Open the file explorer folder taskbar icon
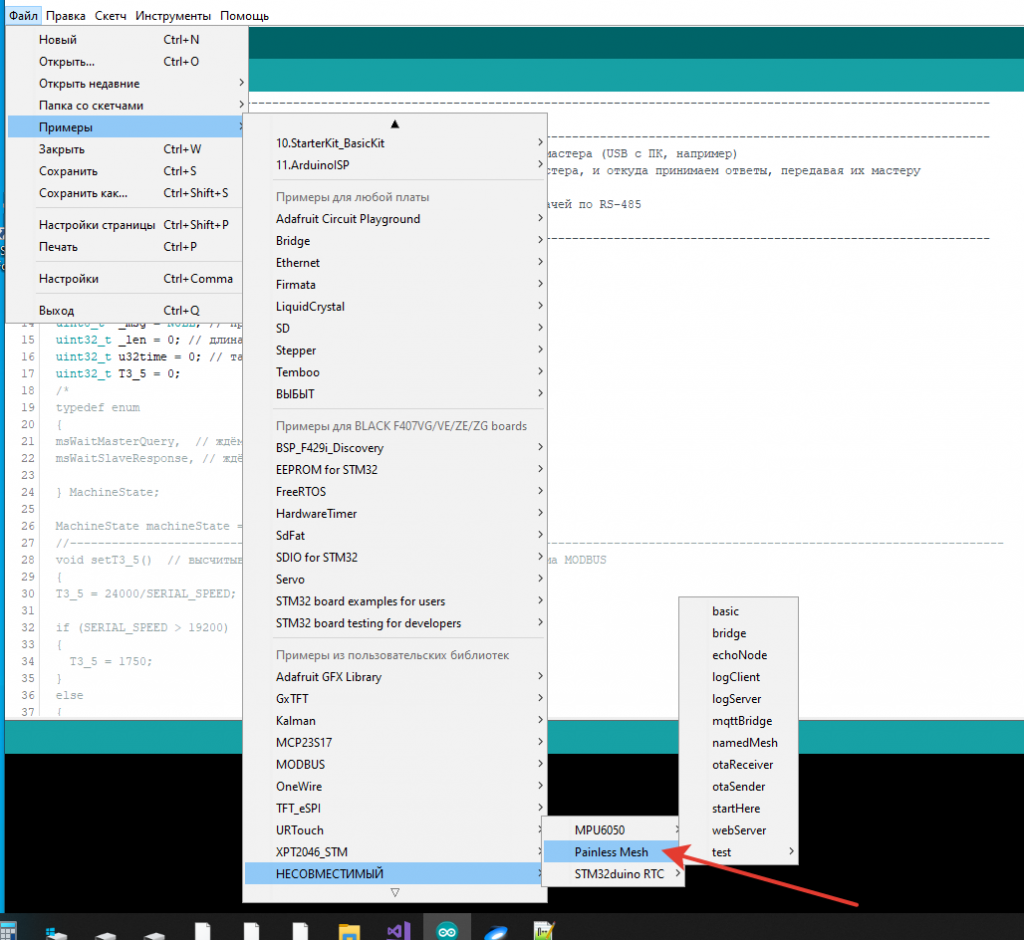The image size is (1024, 940). 349,930
